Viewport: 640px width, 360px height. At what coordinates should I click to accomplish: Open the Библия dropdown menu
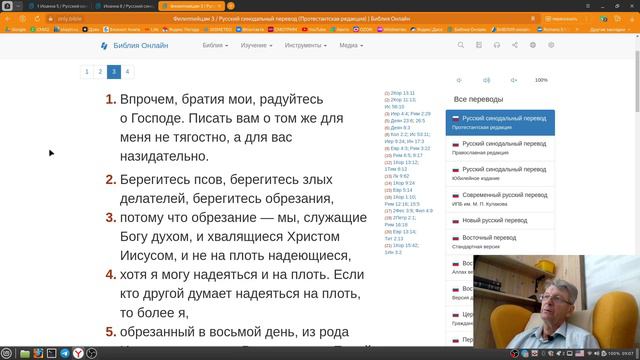point(215,45)
